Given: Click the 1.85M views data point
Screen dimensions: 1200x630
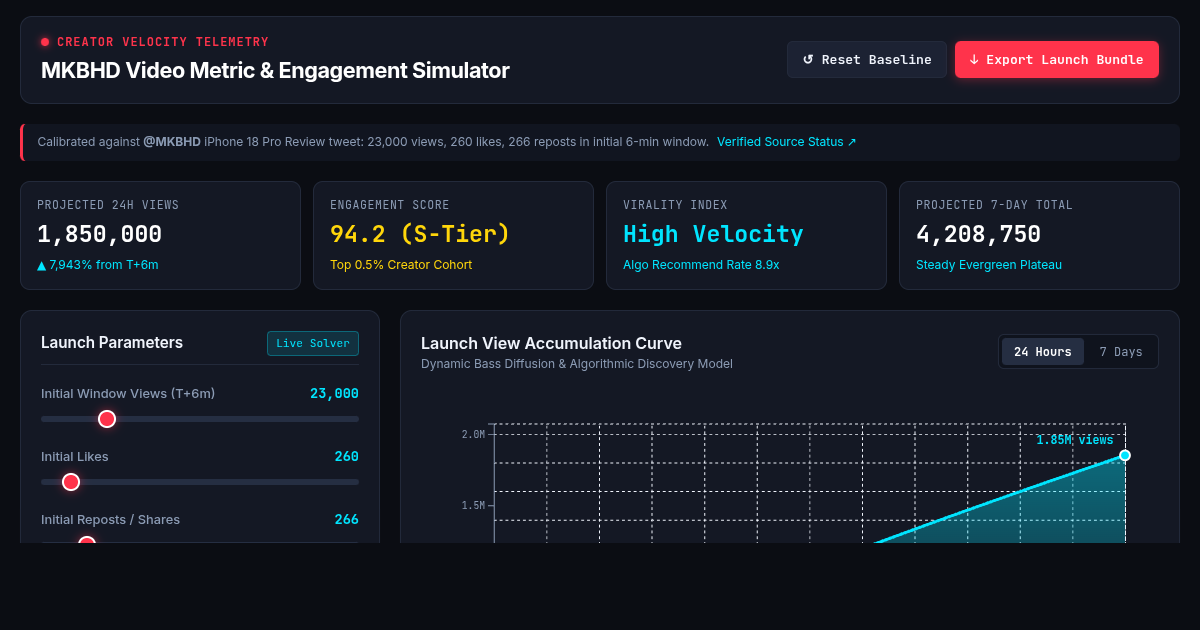Looking at the screenshot, I should coord(1125,455).
